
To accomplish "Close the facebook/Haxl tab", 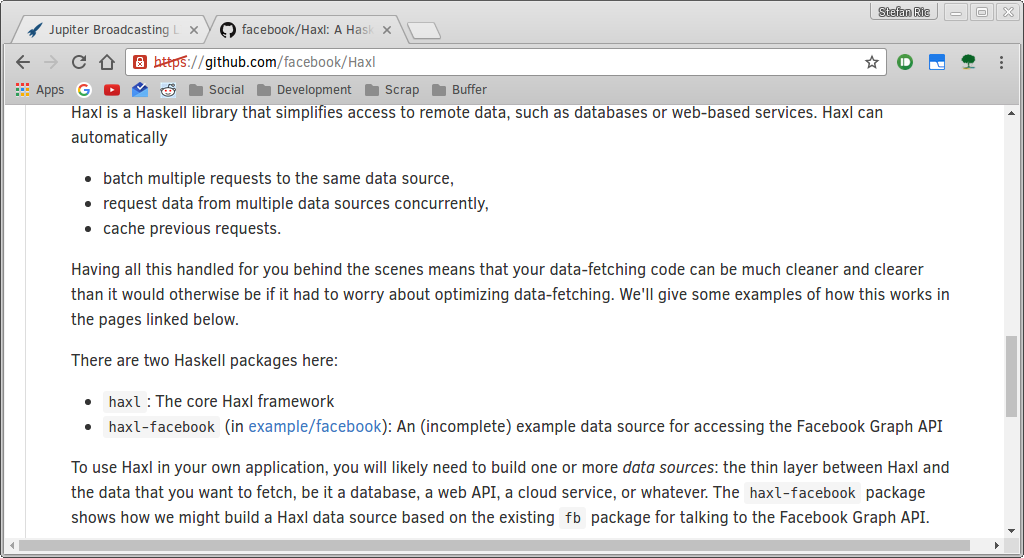I will pyautogui.click(x=387, y=30).
